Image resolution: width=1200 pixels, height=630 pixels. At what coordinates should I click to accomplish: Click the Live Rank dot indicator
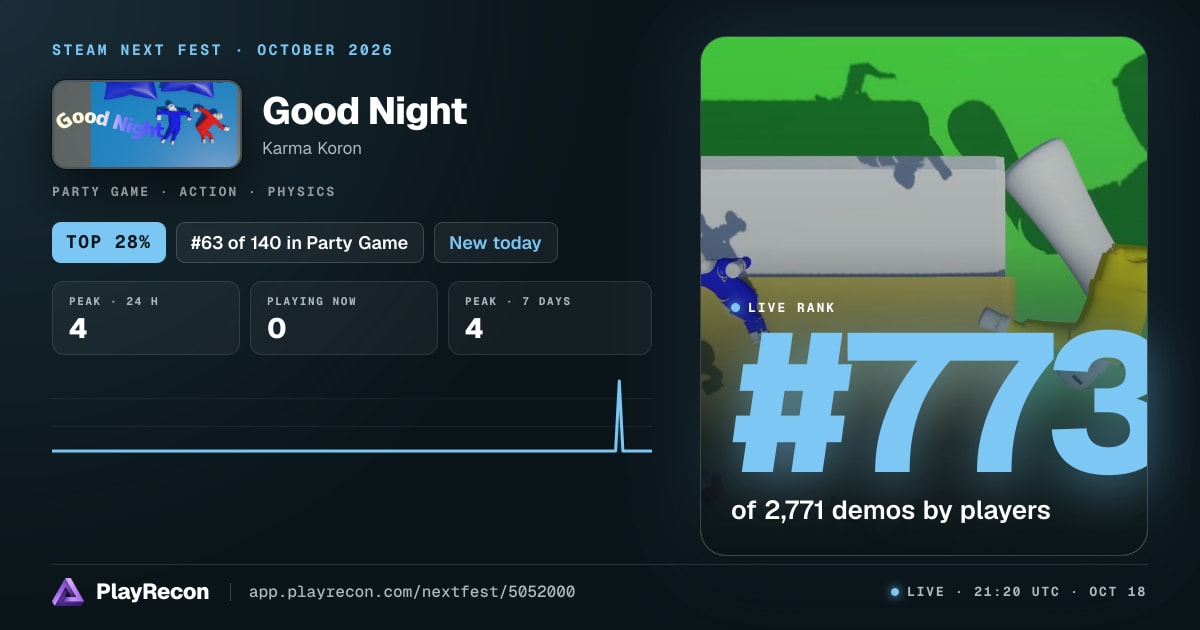736,308
